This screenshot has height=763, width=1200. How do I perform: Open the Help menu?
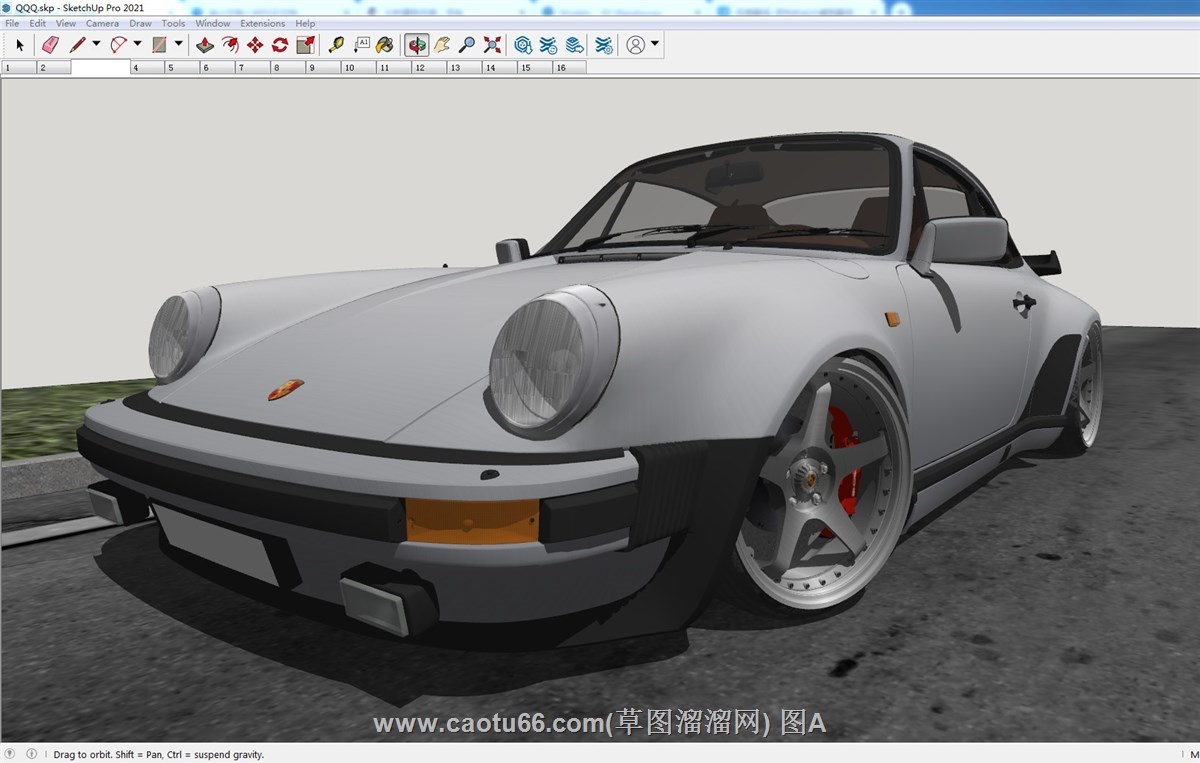click(305, 23)
